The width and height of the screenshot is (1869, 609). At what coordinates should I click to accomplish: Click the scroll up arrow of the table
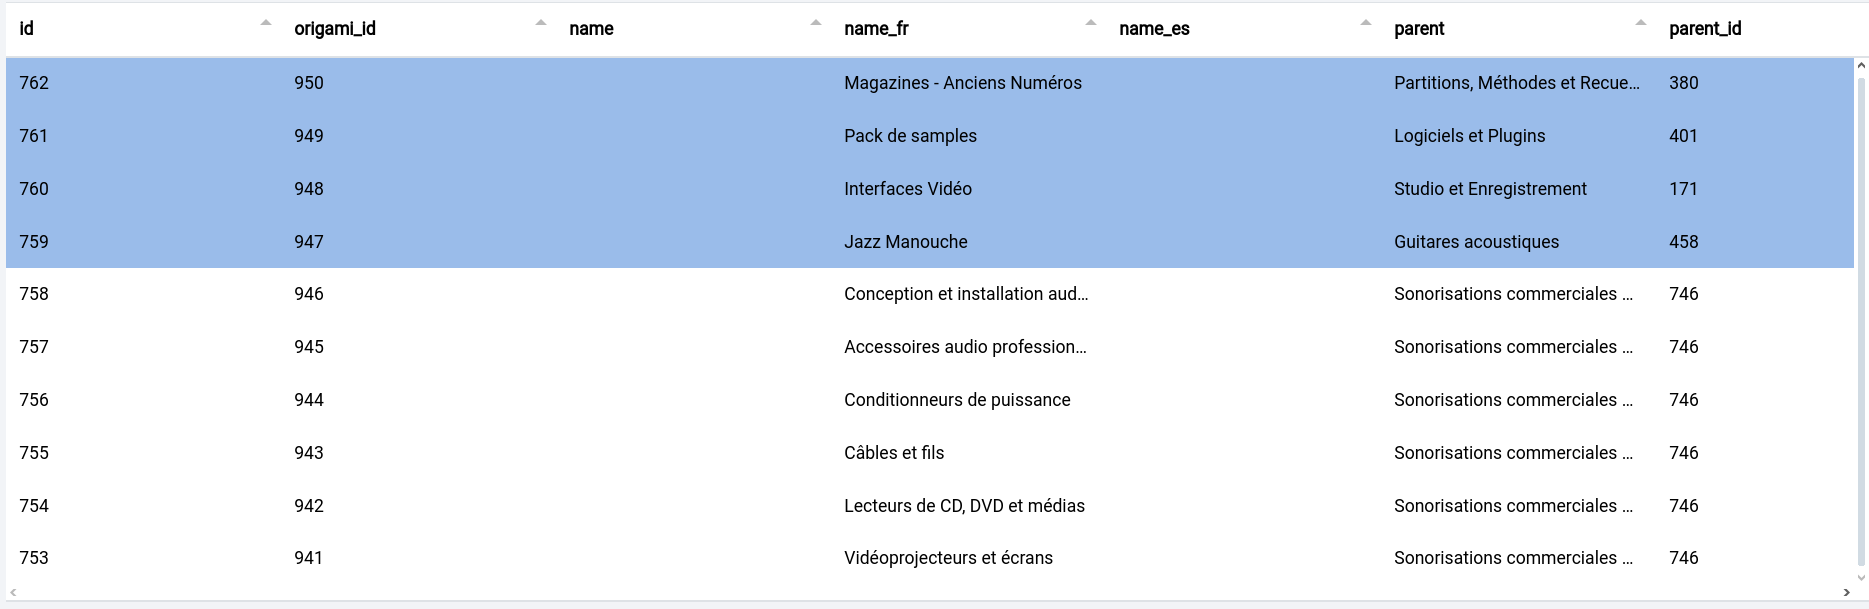click(x=1861, y=66)
